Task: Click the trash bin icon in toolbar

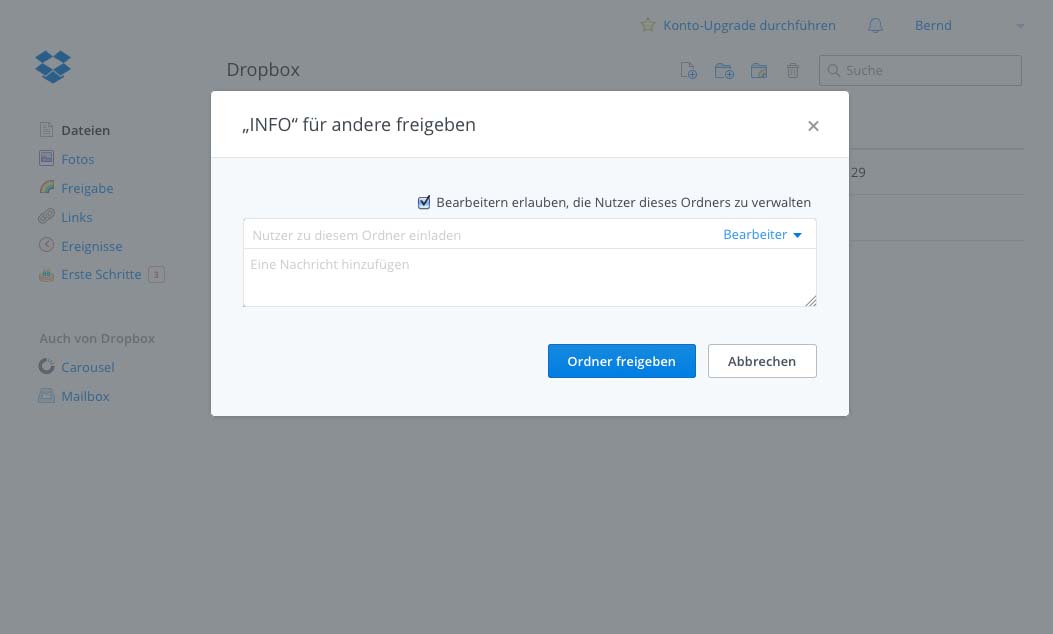Action: pyautogui.click(x=793, y=71)
